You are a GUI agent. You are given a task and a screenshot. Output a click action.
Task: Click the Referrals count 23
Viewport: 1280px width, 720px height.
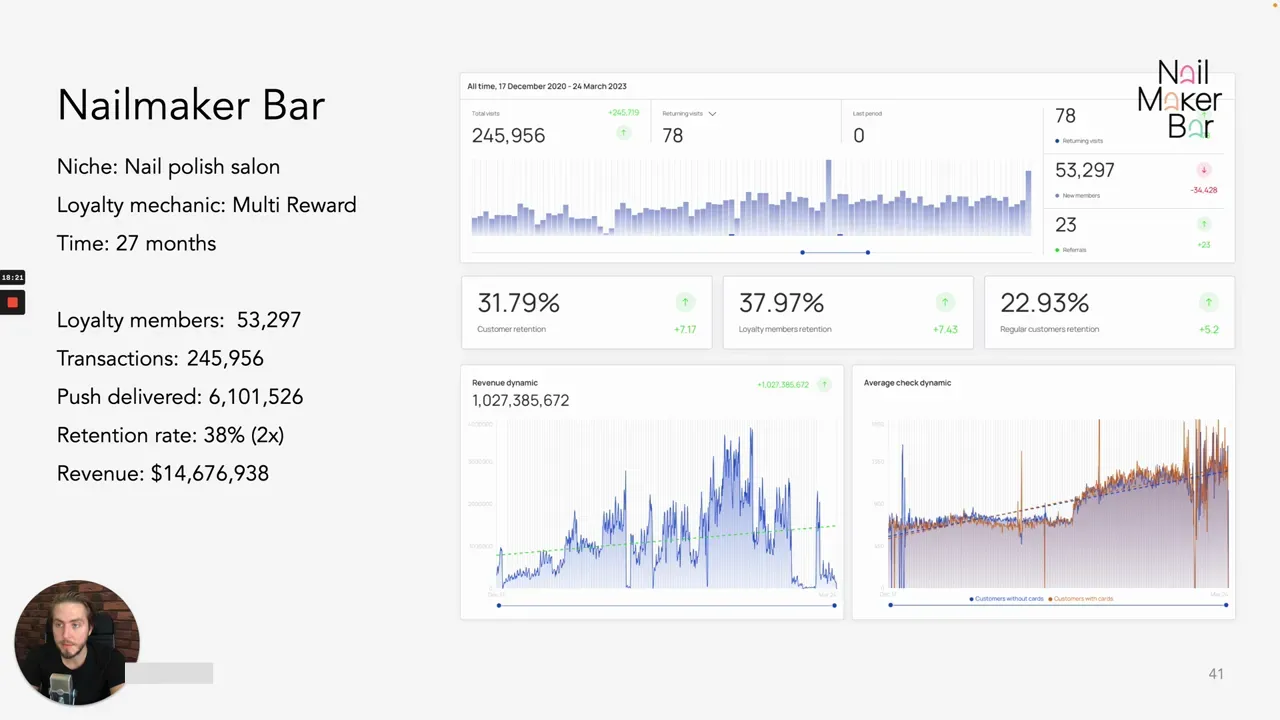tap(1065, 225)
